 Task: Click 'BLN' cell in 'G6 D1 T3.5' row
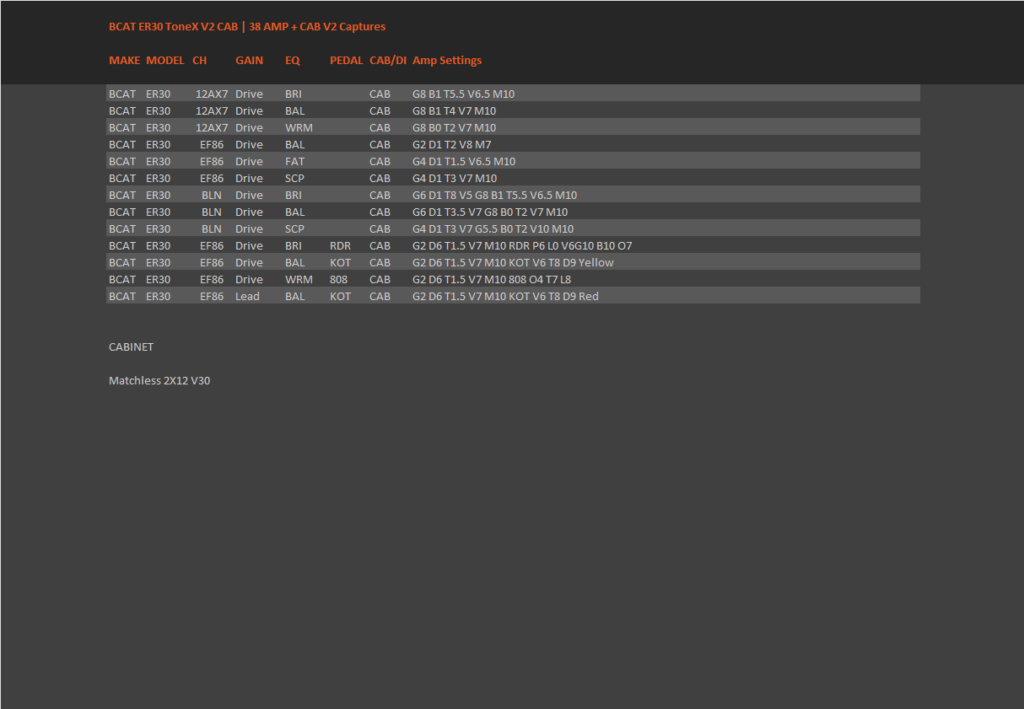(x=212, y=212)
